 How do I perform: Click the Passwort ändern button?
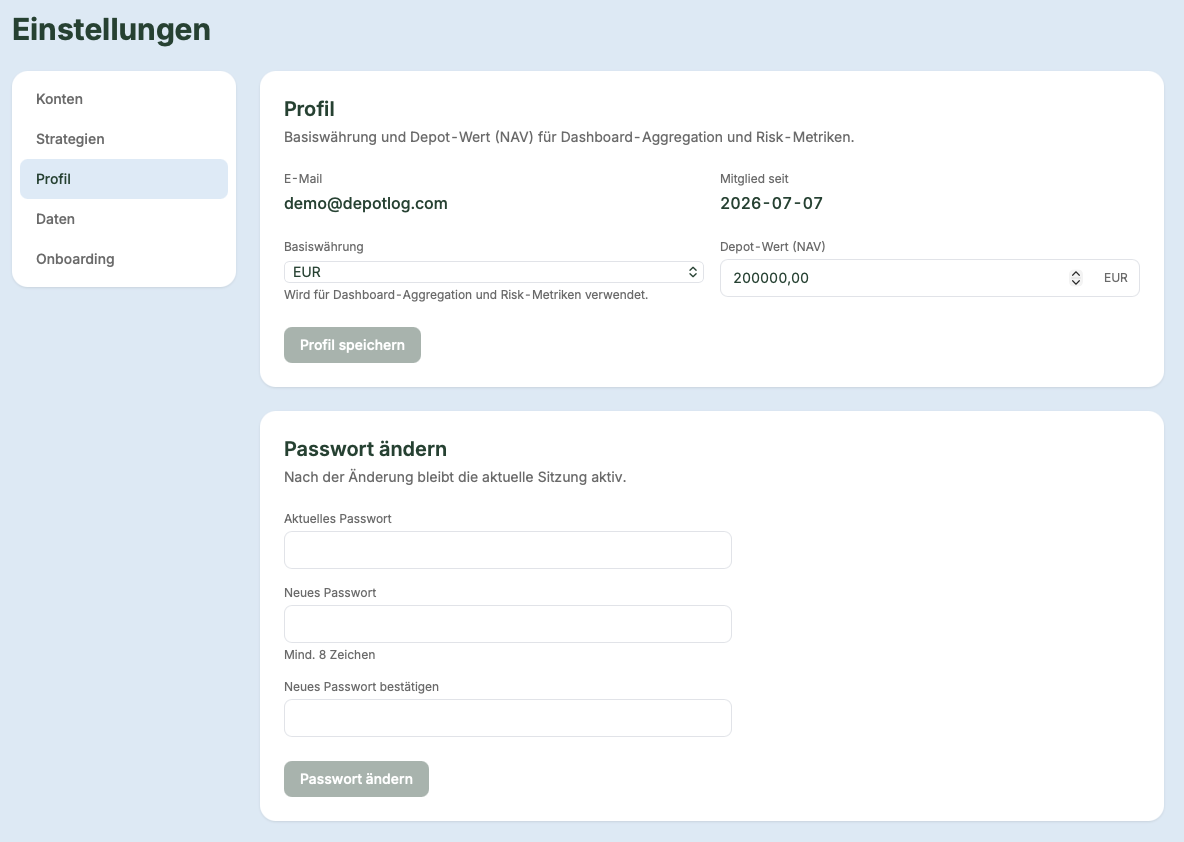[x=356, y=779]
